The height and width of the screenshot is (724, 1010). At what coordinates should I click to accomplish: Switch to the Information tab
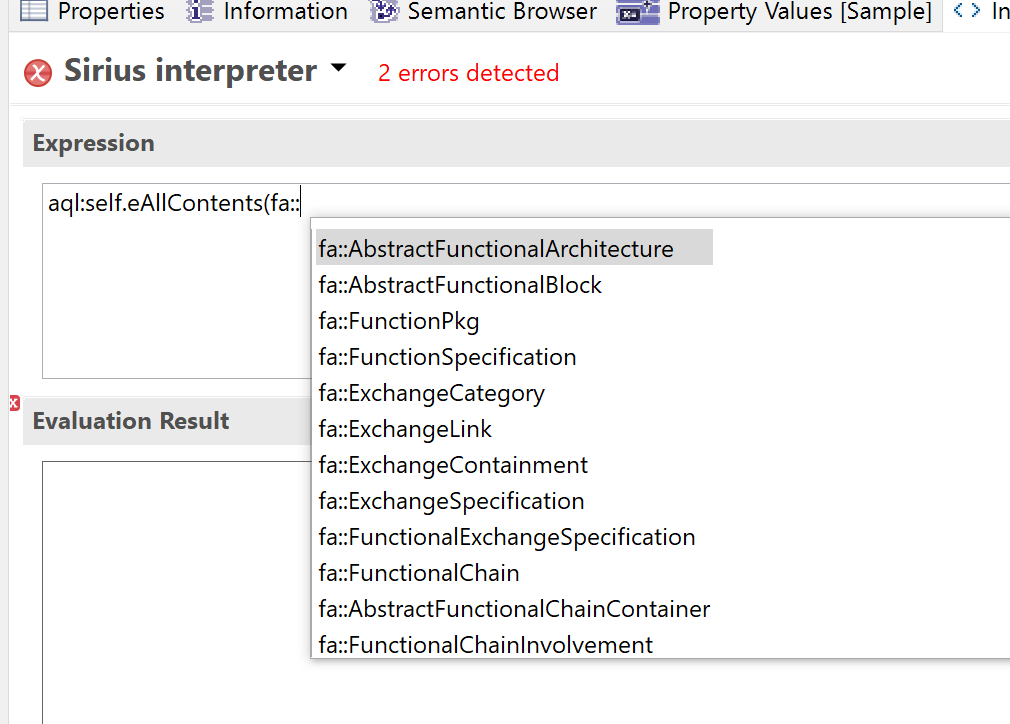(285, 12)
